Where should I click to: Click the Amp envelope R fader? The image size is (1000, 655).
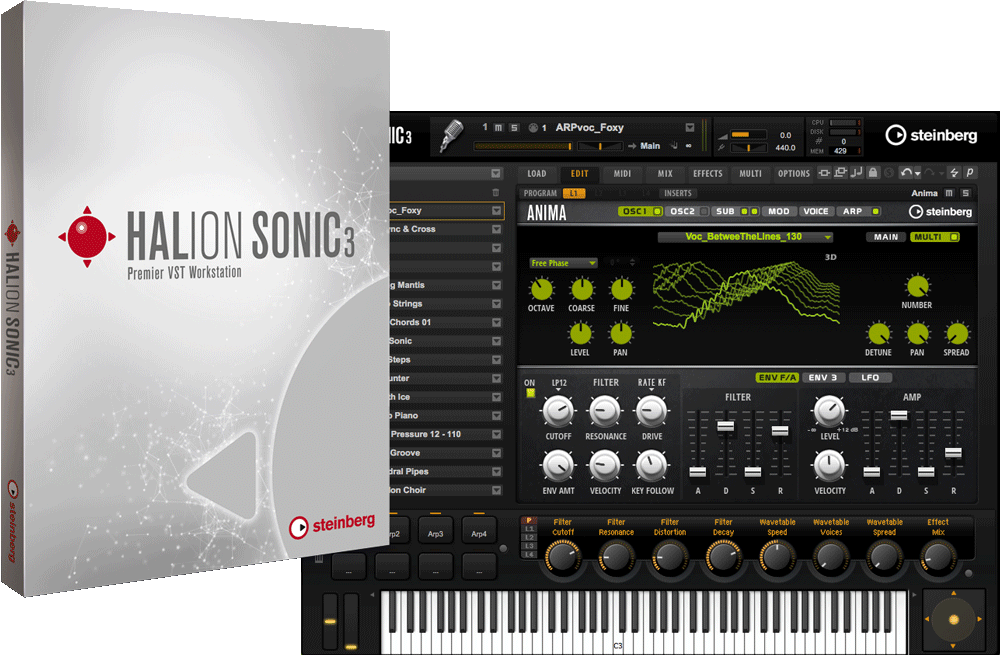953,453
